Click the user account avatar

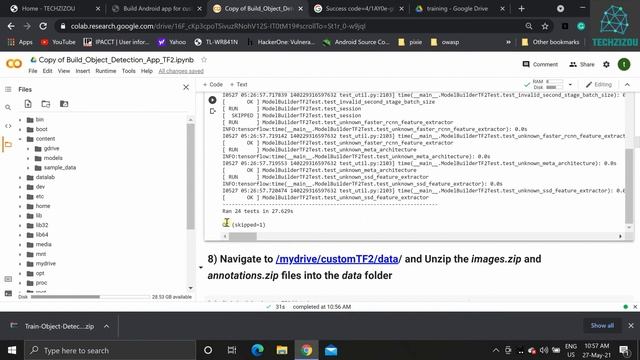click(624, 64)
